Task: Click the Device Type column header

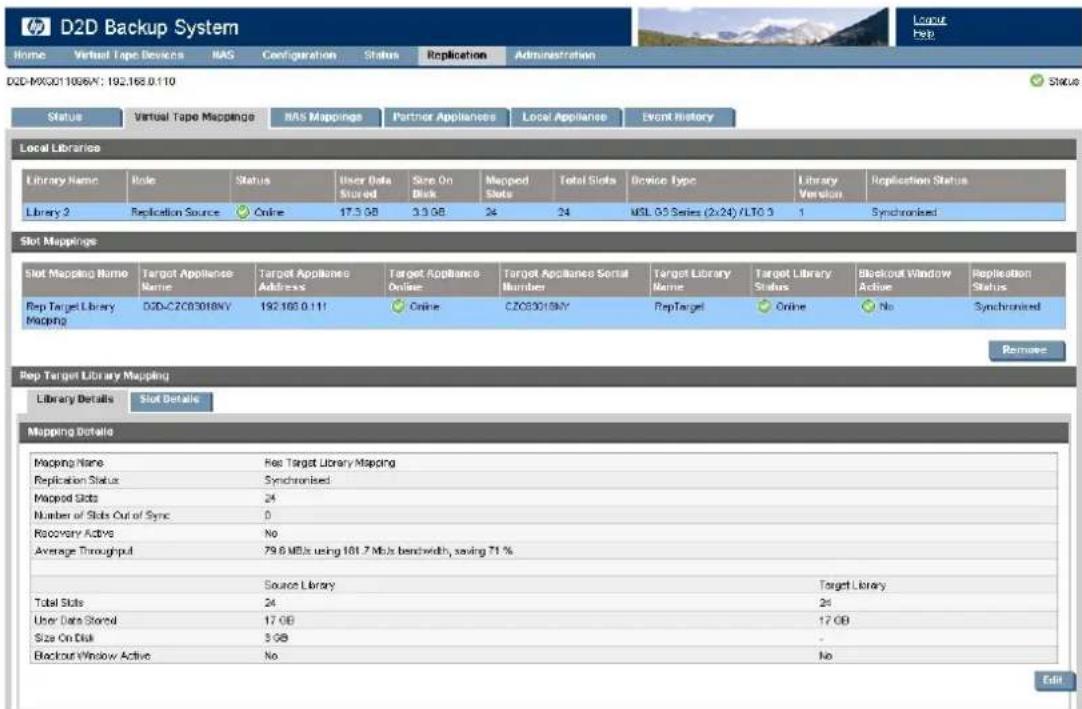Action: pos(662,181)
